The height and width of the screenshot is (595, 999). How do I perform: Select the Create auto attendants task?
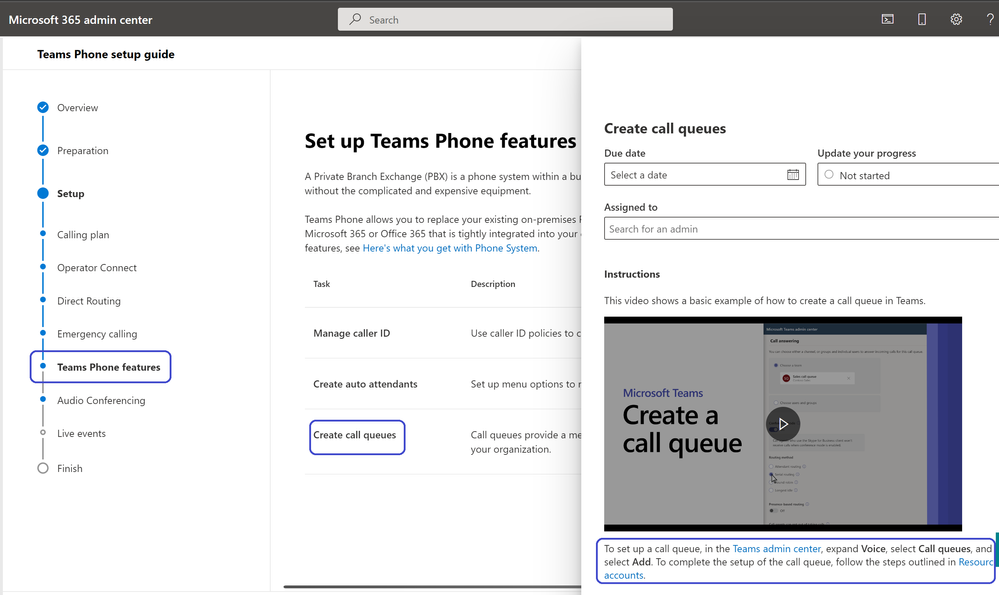click(x=365, y=384)
